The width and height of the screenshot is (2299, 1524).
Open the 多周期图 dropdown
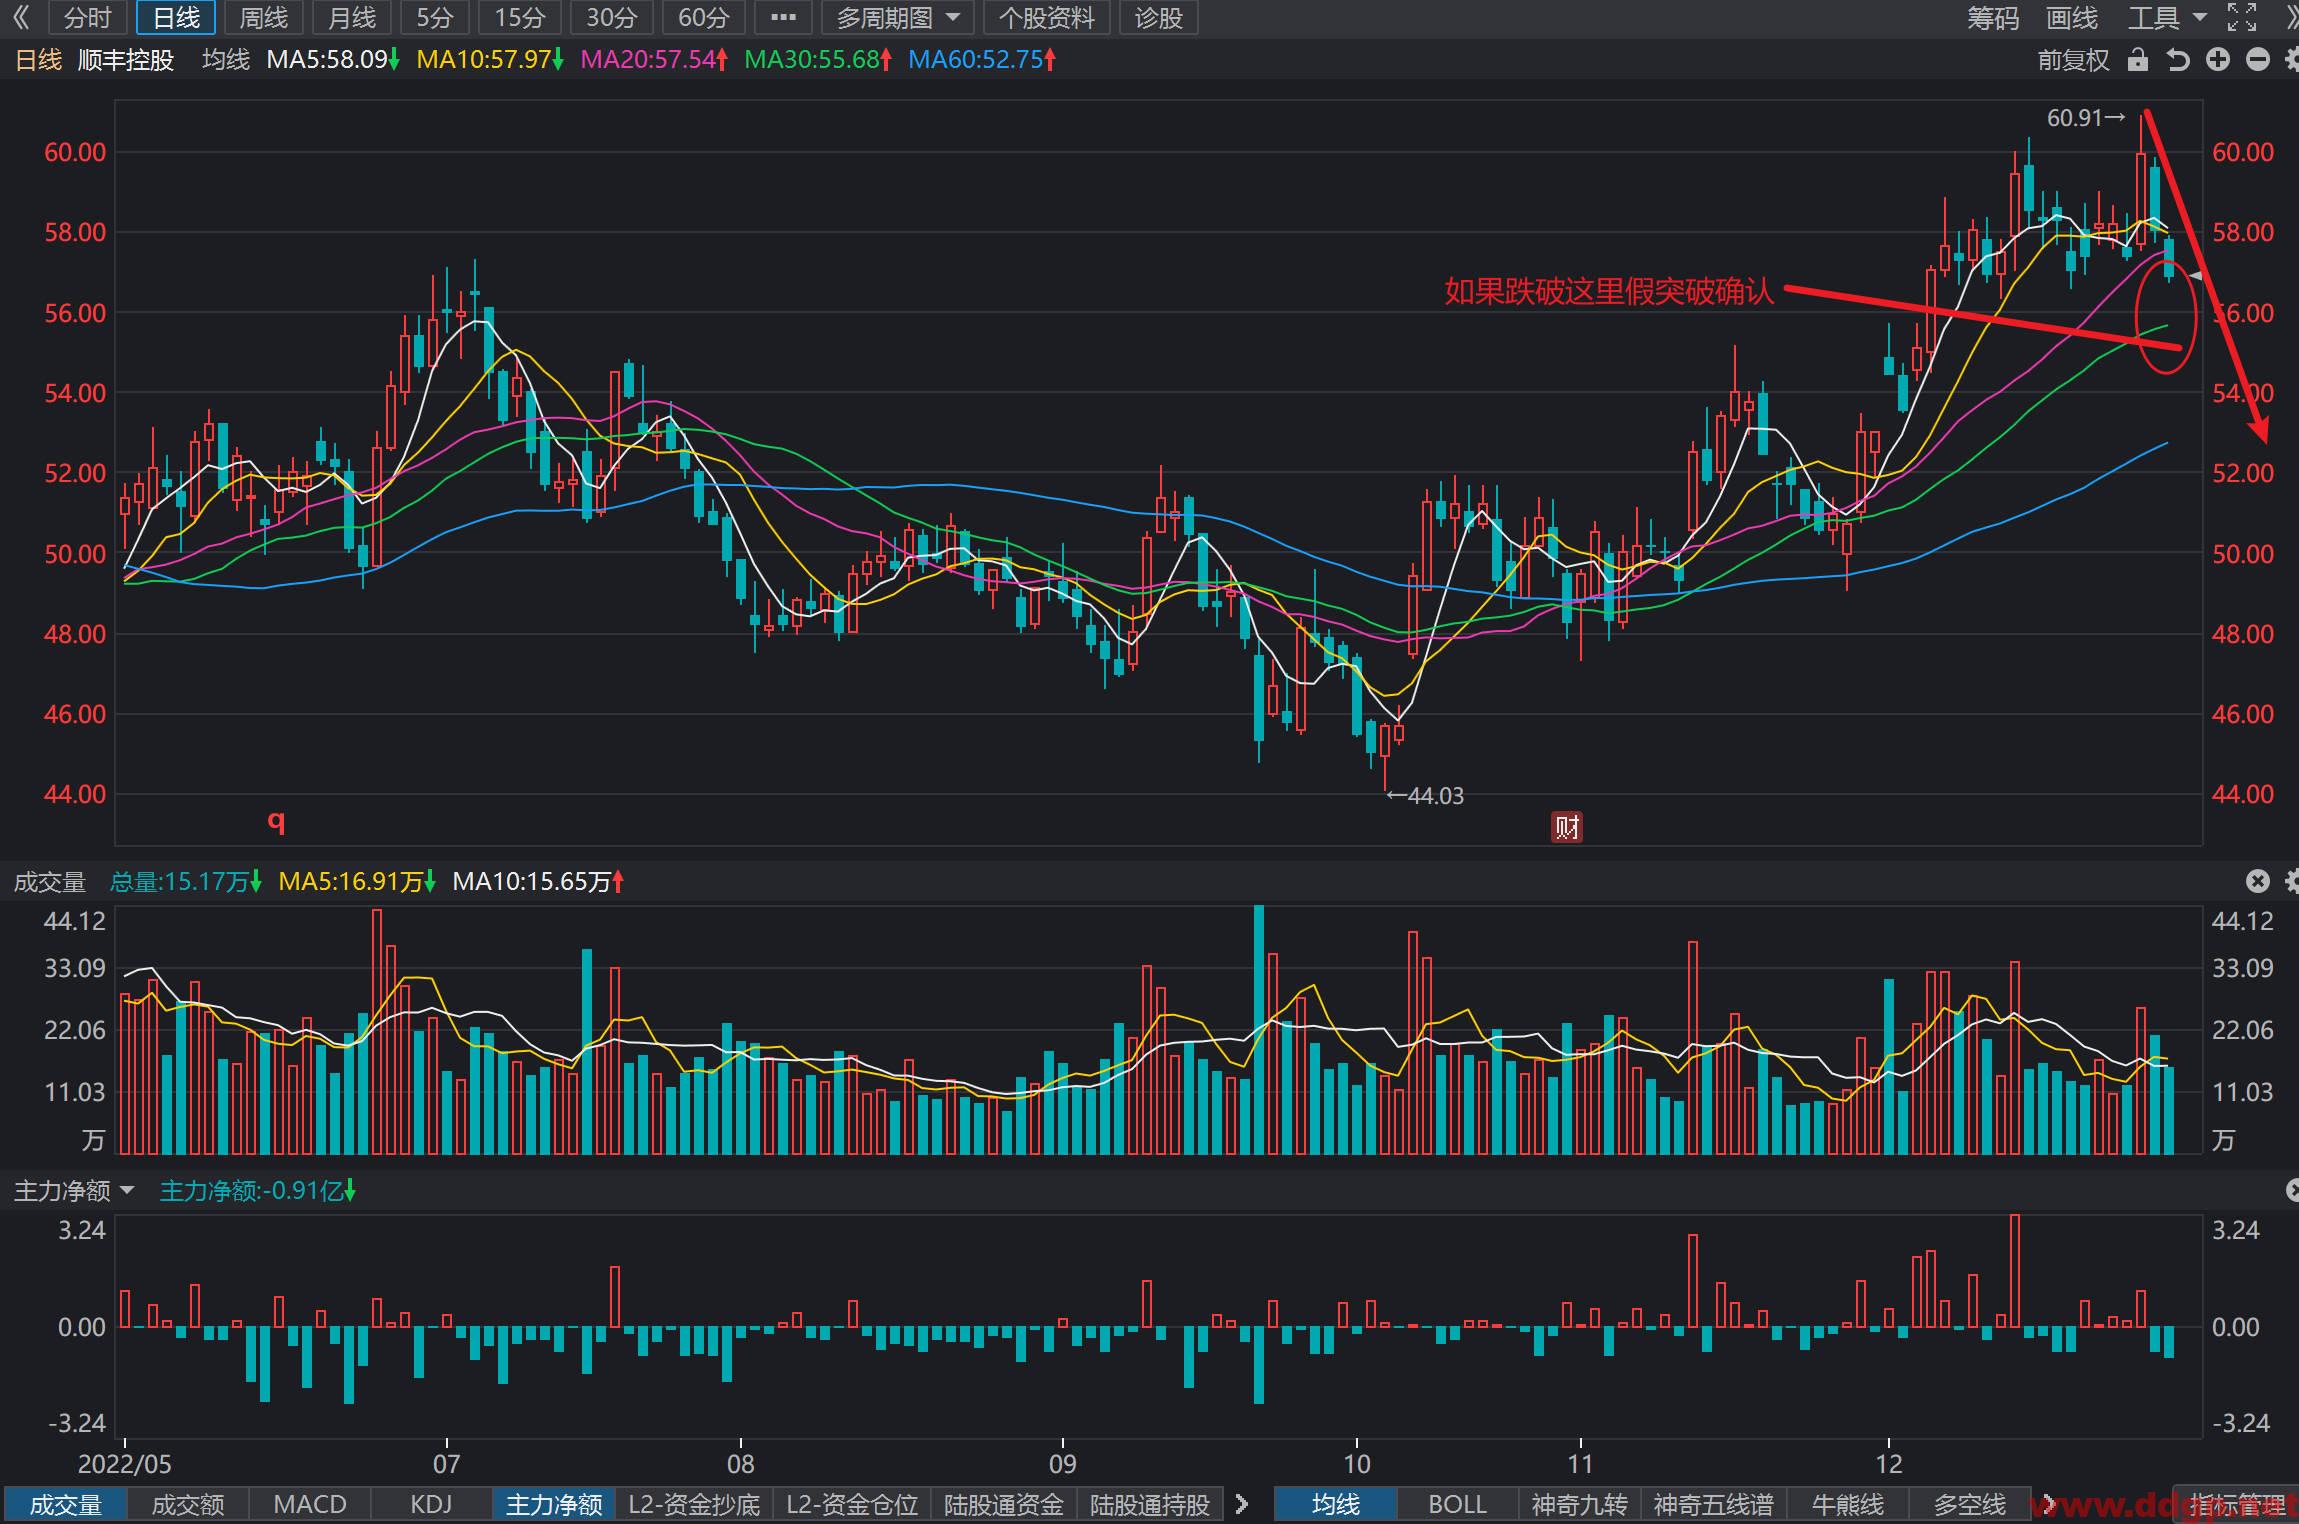coord(897,18)
